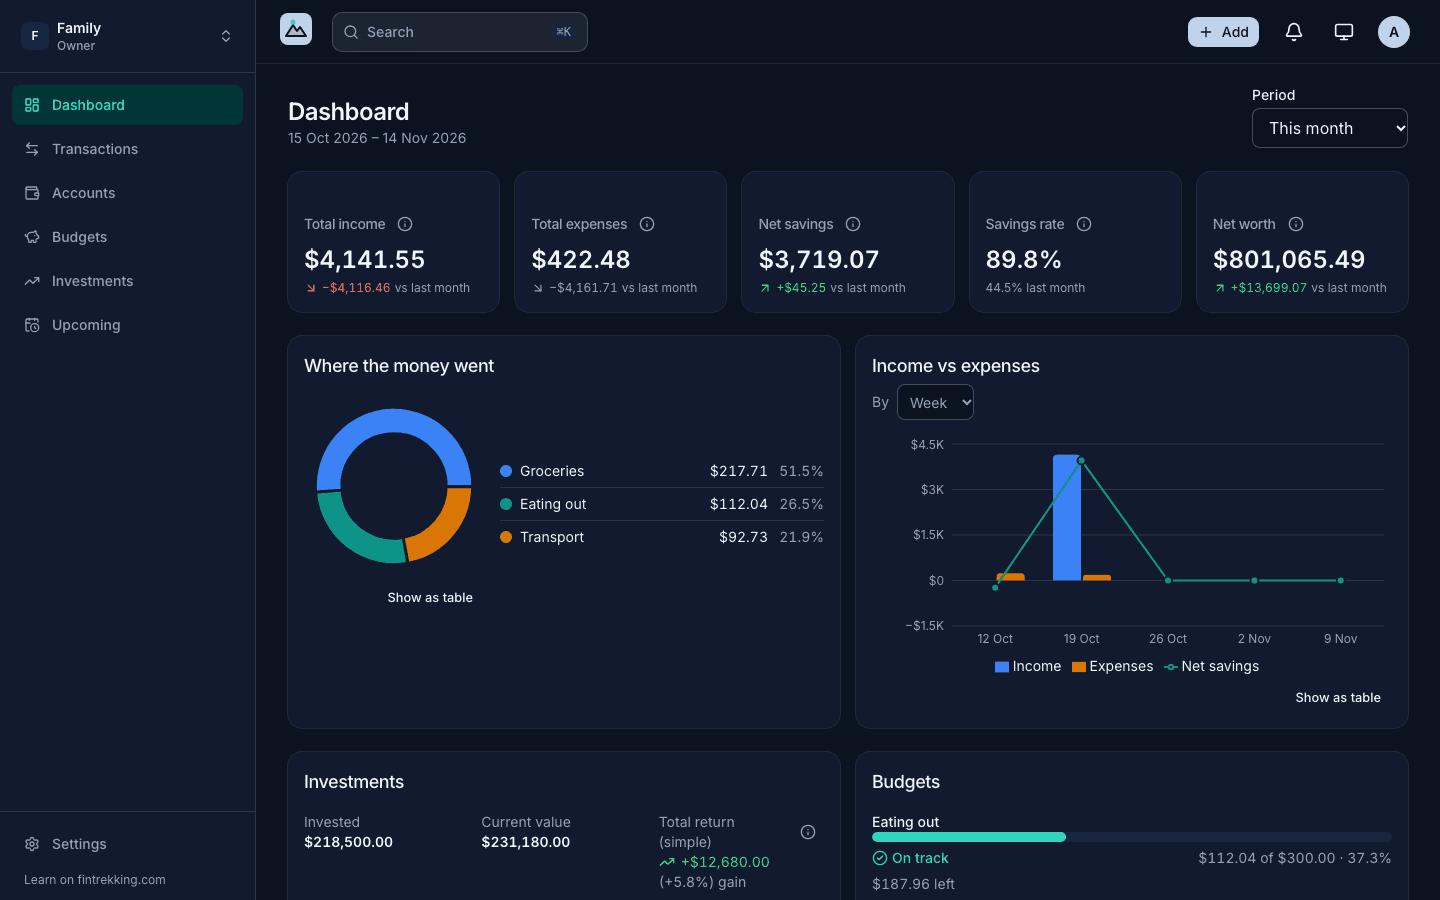1440x900 pixels.
Task: Go to Dashboard in sidebar
Action: click(127, 105)
